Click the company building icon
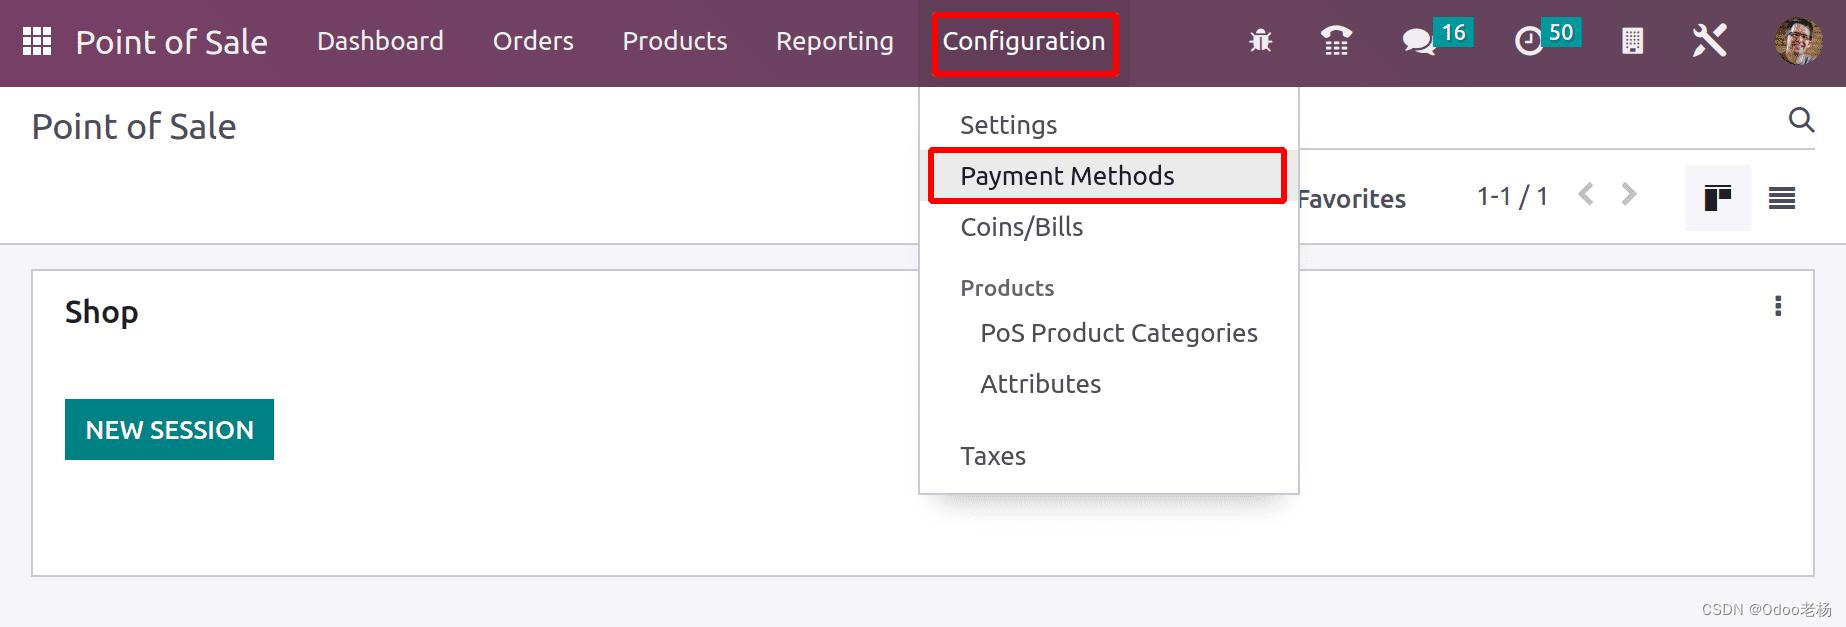Screen dimensions: 1846x627 [x=1632, y=41]
